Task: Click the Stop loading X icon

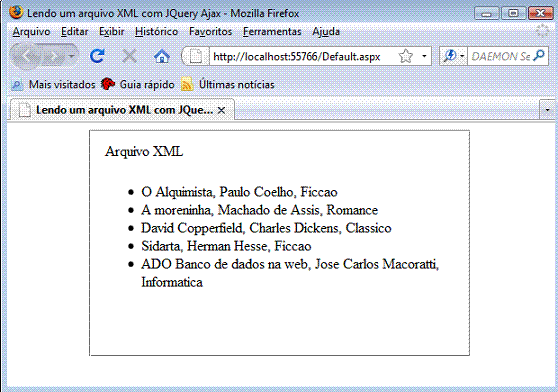Action: click(x=129, y=56)
